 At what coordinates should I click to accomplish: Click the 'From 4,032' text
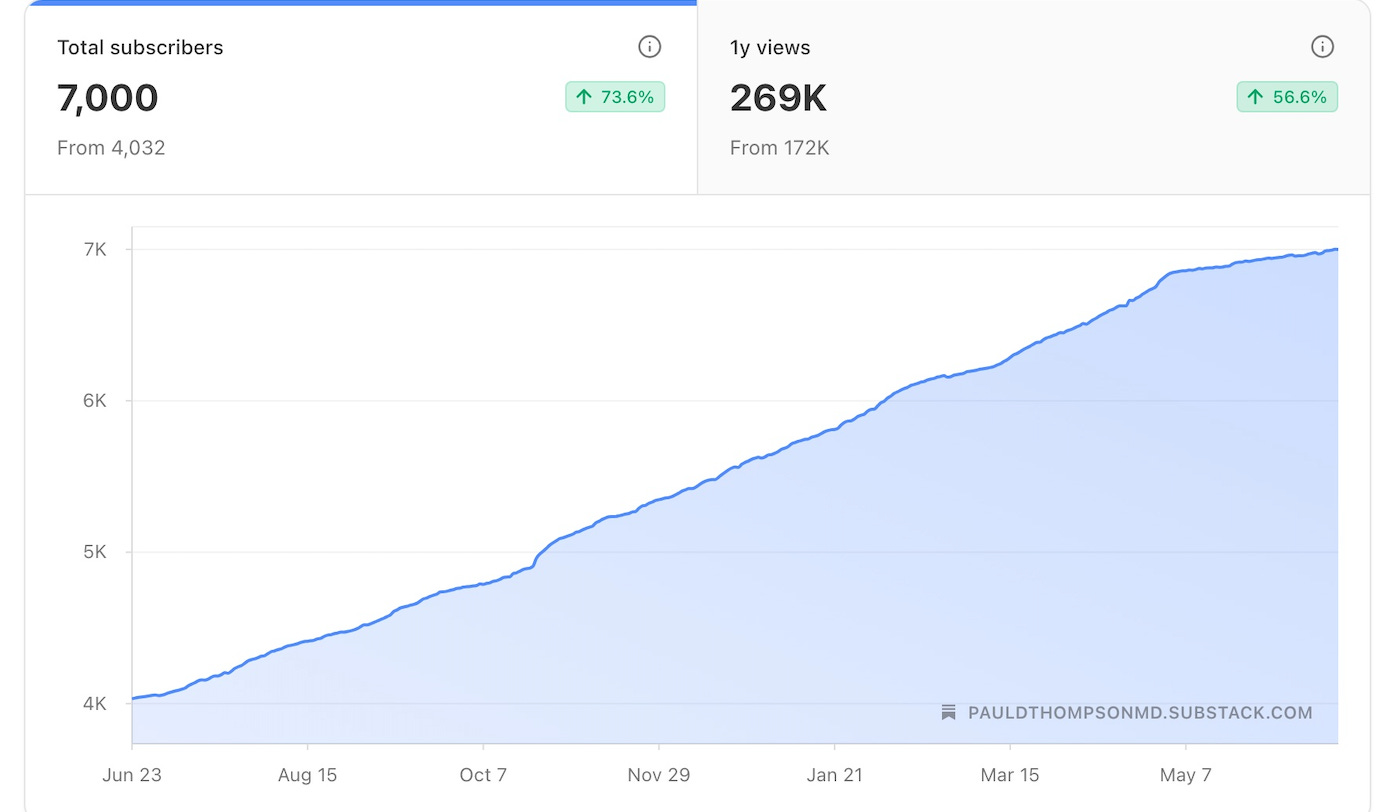pos(111,148)
